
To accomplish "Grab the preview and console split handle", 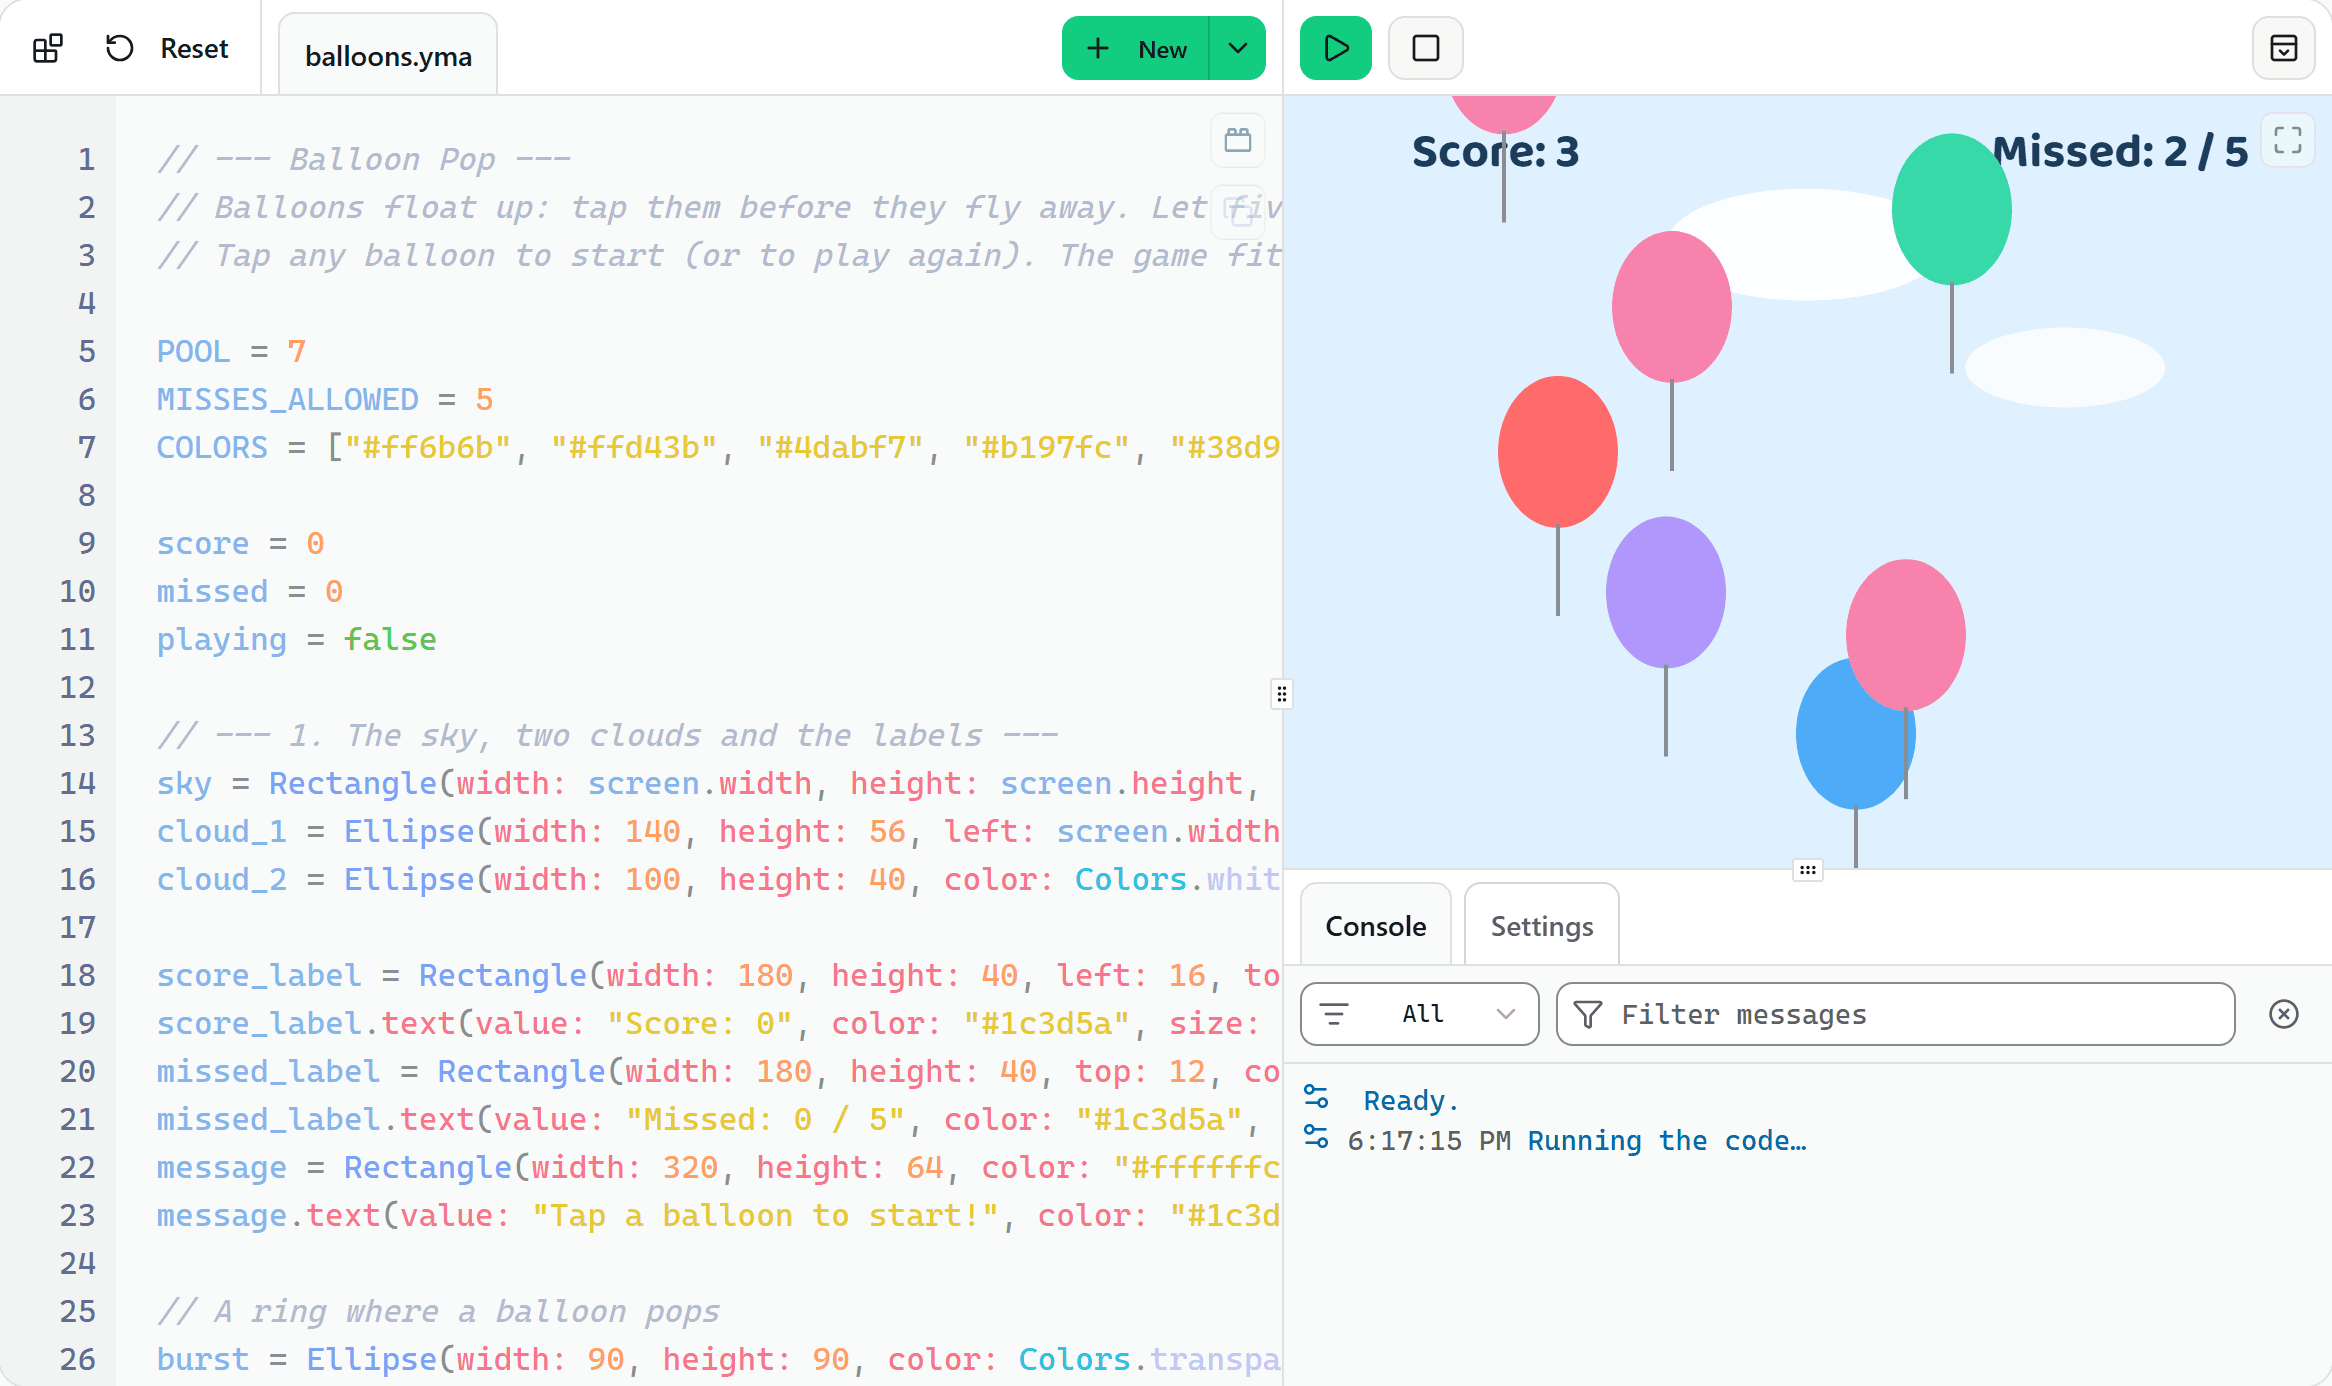I will (x=1807, y=870).
